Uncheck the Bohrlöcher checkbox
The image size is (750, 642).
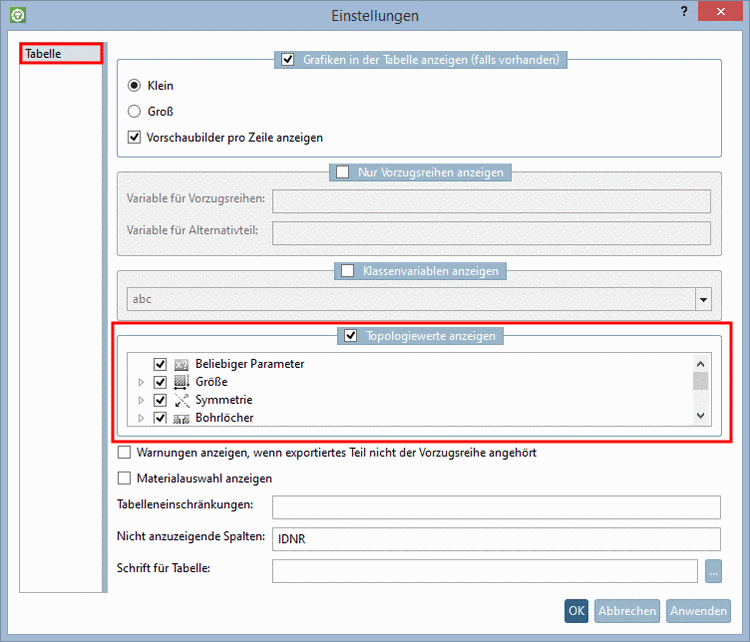160,418
